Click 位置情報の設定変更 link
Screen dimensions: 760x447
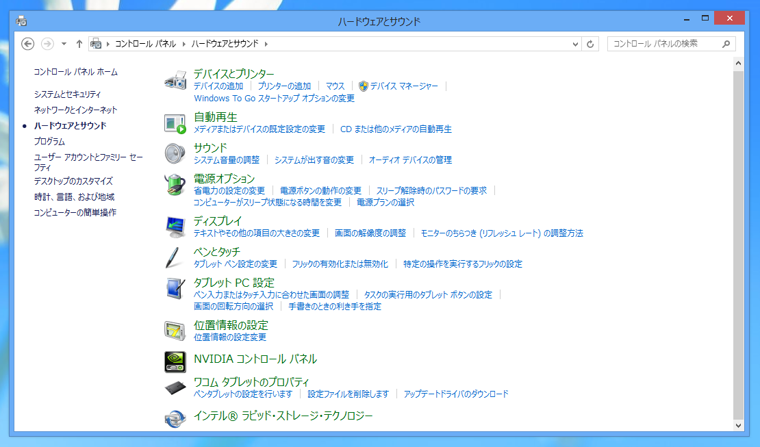(x=230, y=337)
